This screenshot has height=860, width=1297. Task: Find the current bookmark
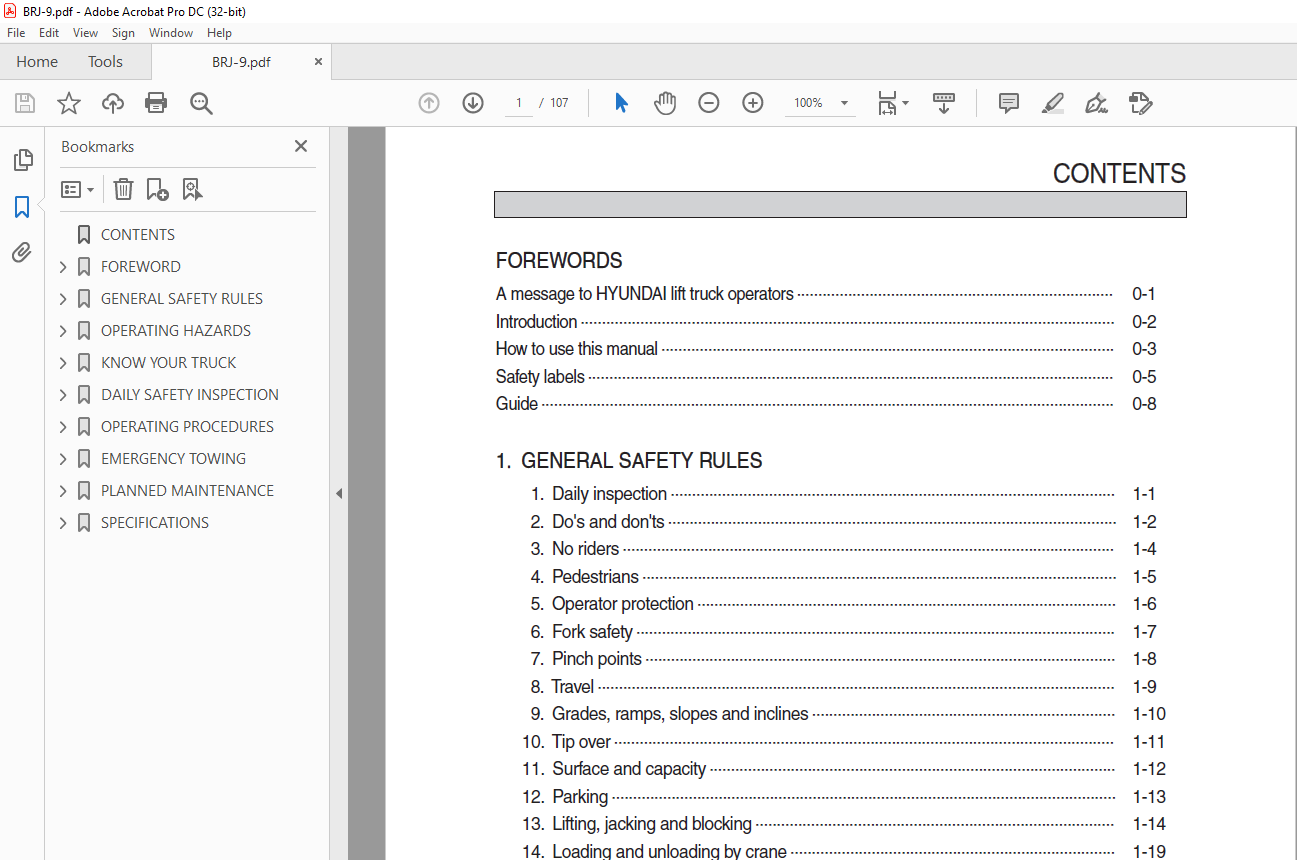[x=192, y=189]
